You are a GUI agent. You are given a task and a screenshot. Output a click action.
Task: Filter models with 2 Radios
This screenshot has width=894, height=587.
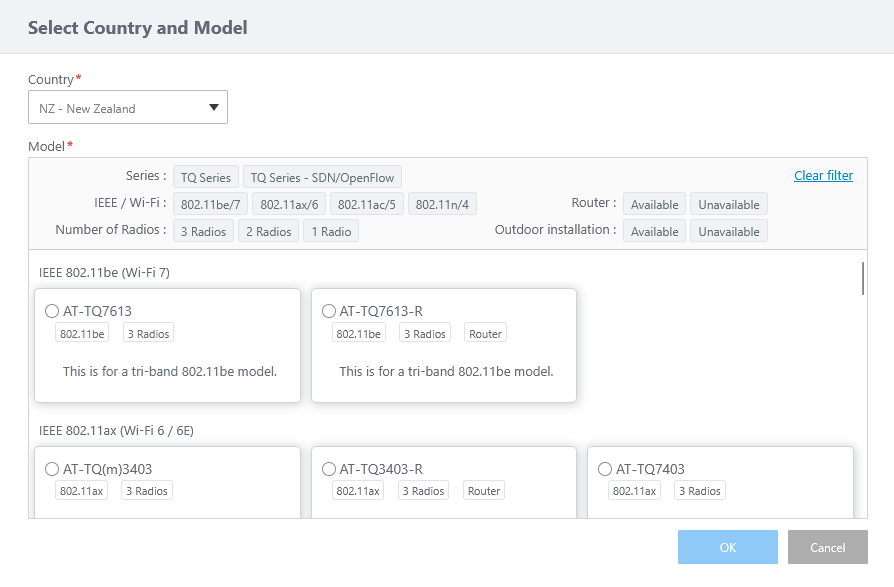[x=269, y=231]
